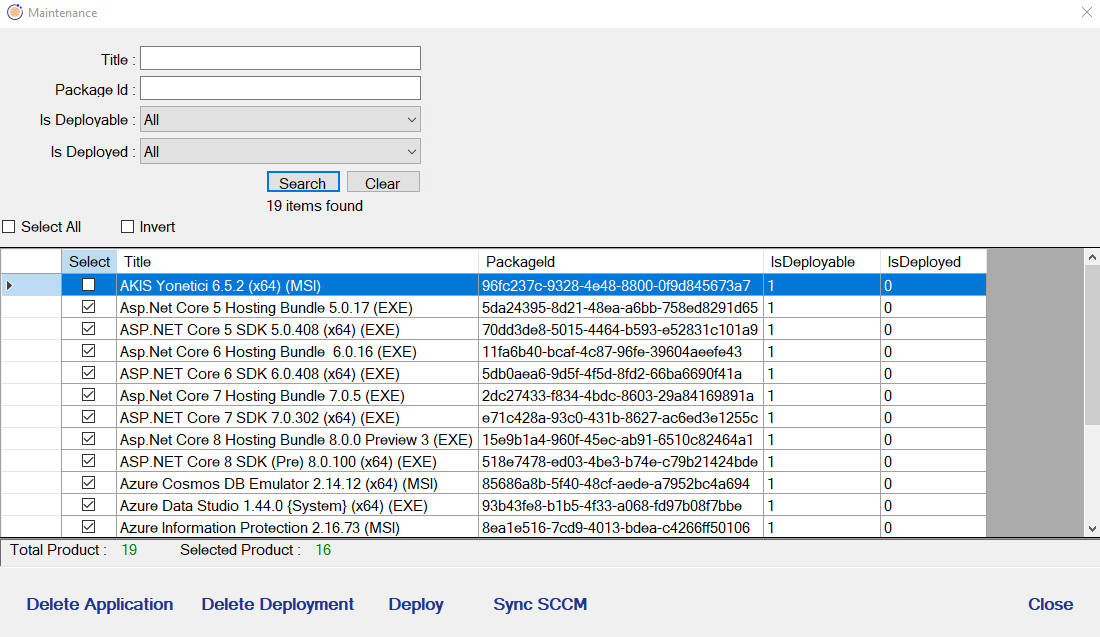The image size is (1100, 637).
Task: Tick the checkbox for AKIS Yonetici row
Action: pos(89,285)
